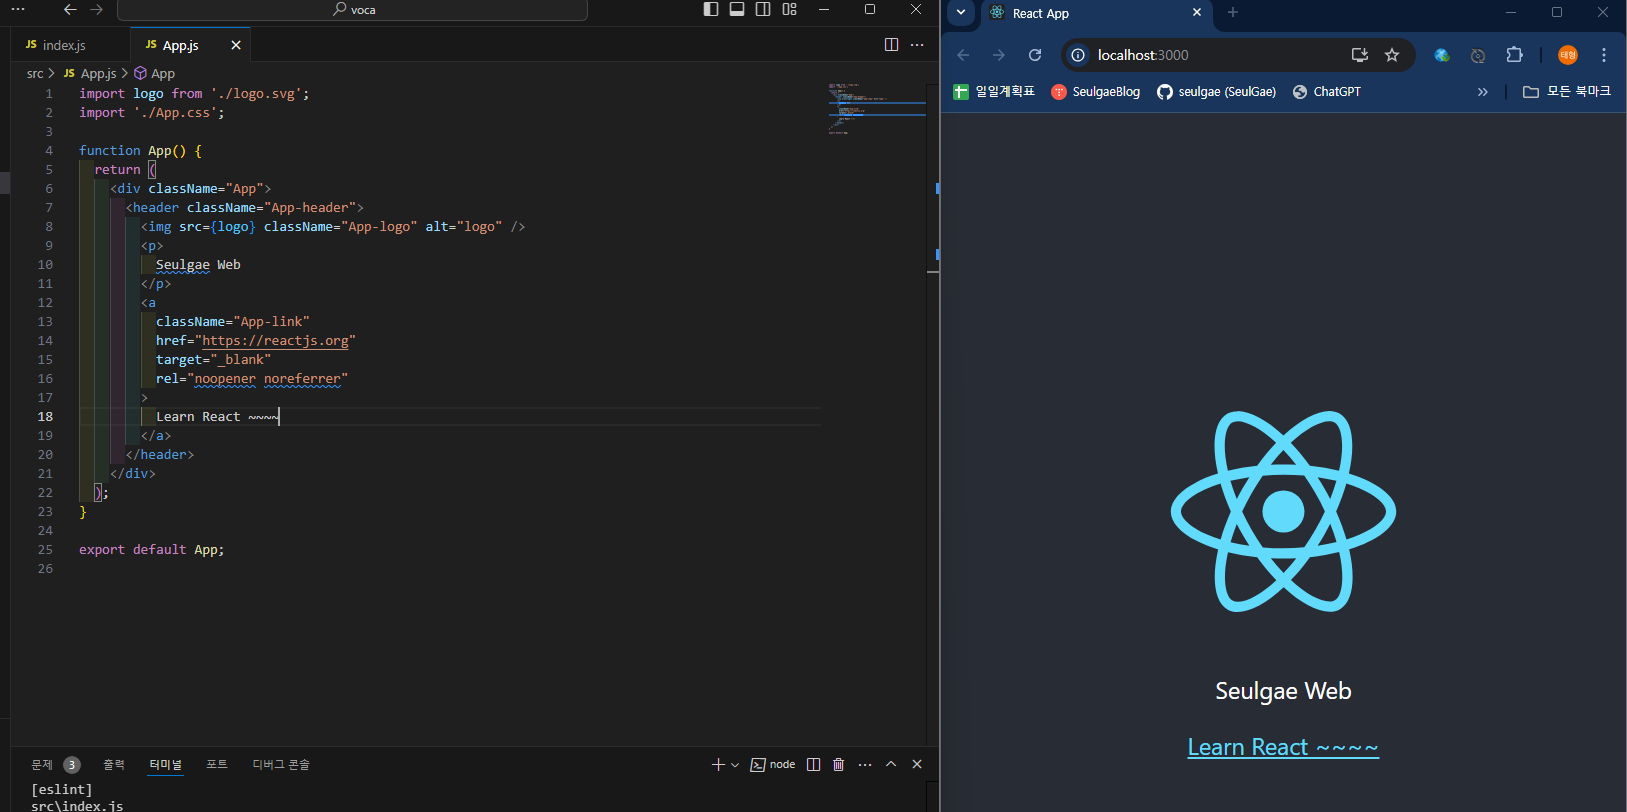Expand the new terminal launch profile dropdown
Viewport: 1627px width, 812px height.
(x=735, y=765)
